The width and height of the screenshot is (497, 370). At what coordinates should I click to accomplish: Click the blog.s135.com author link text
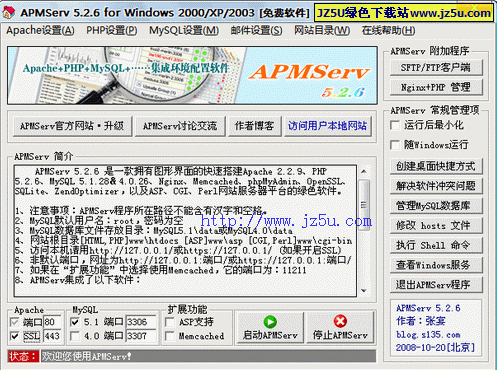tap(428, 334)
